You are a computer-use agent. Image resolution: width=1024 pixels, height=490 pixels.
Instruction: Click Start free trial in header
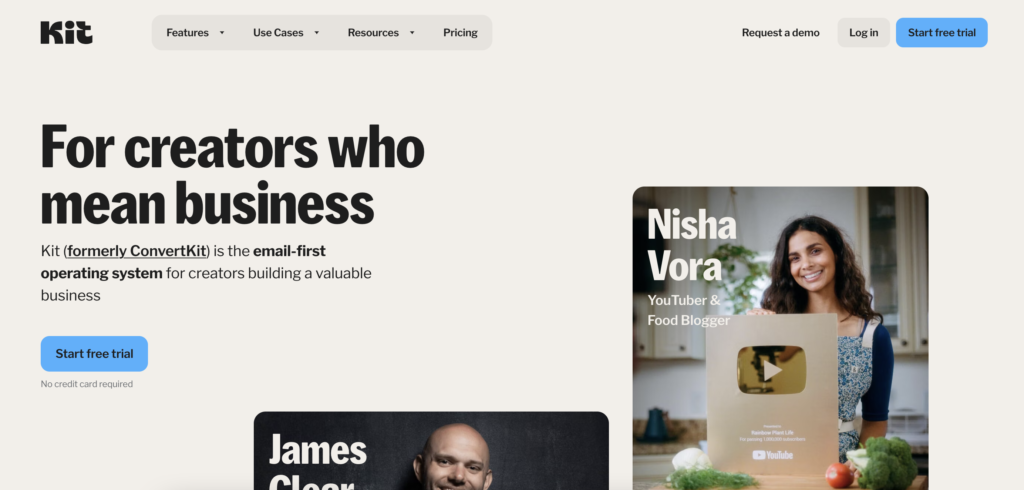click(941, 33)
